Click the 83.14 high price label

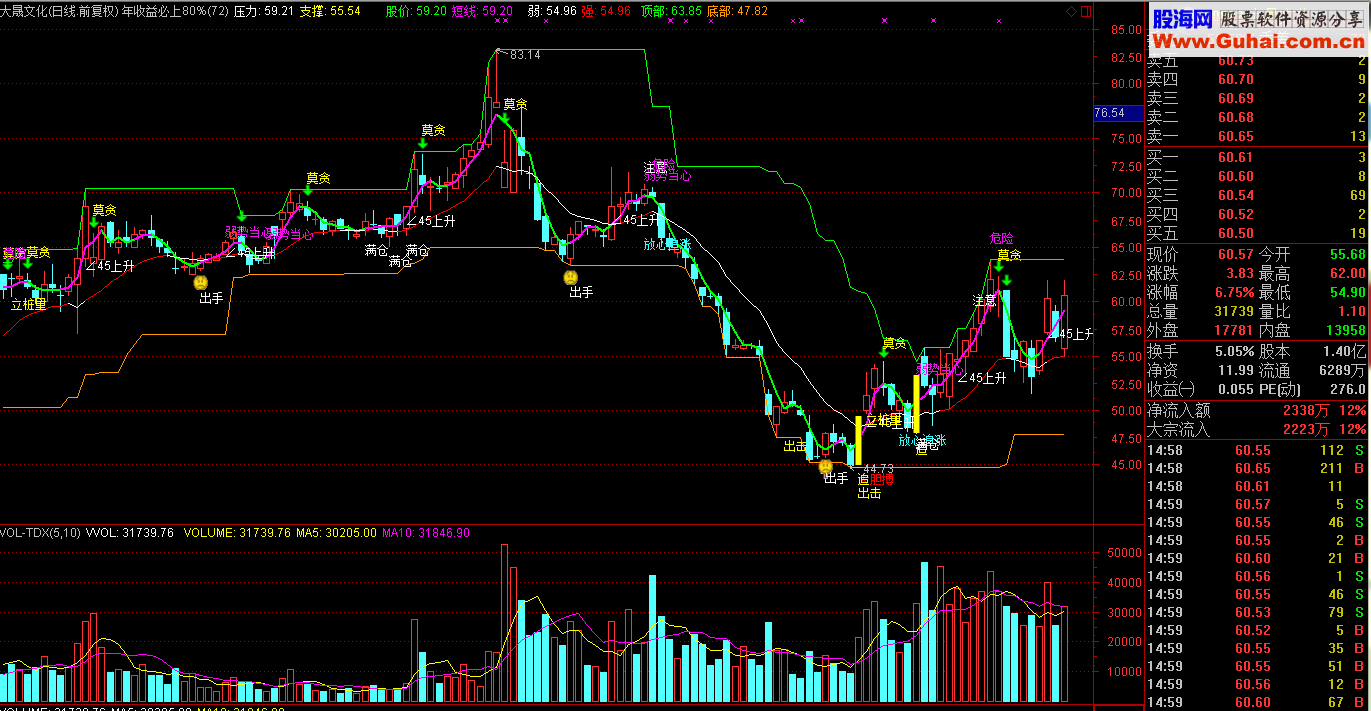(525, 54)
